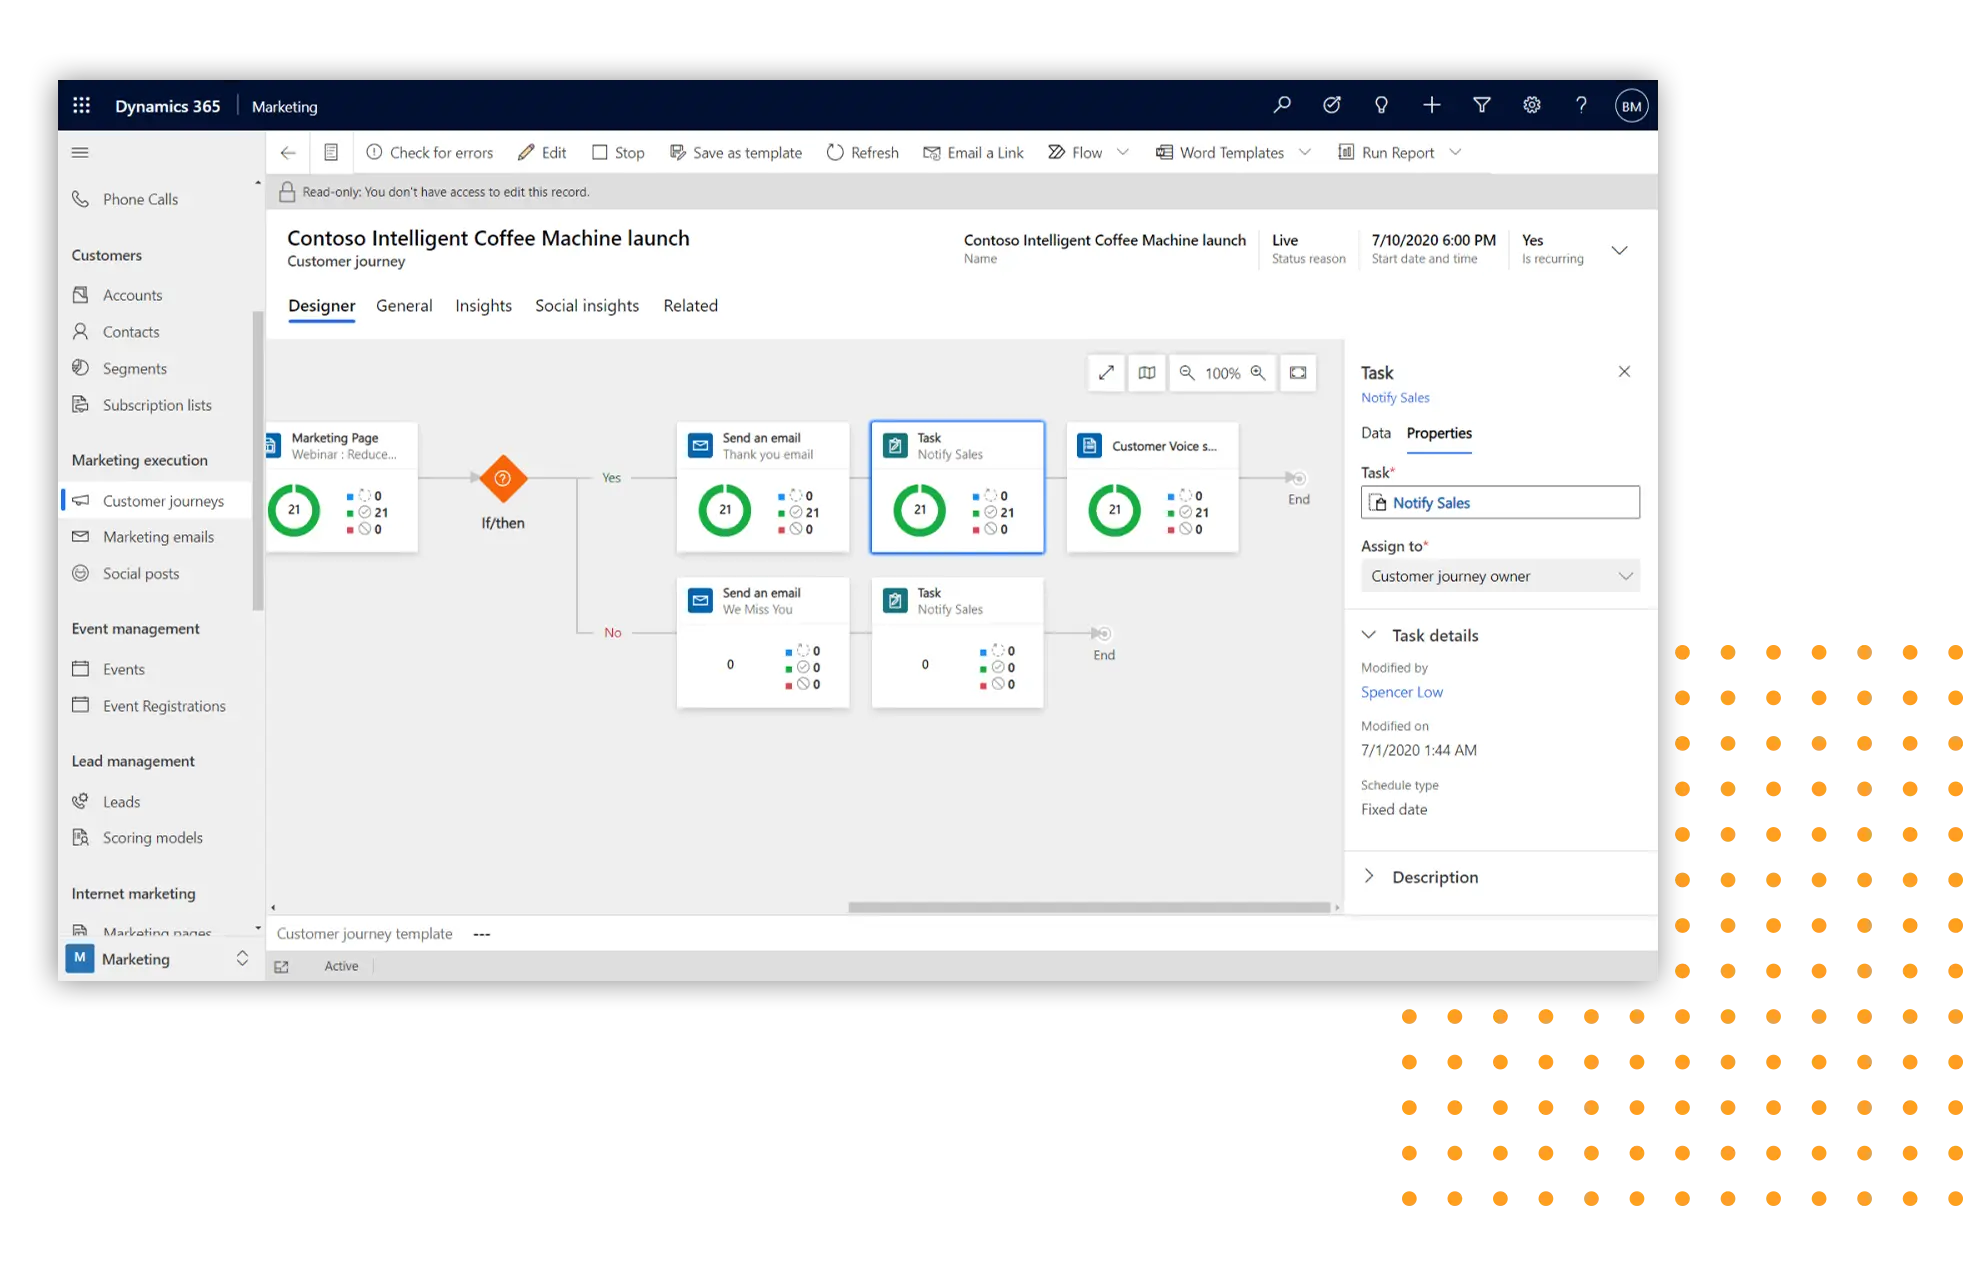
Task: Click the green 21 progress ring on selected task
Action: click(x=919, y=510)
